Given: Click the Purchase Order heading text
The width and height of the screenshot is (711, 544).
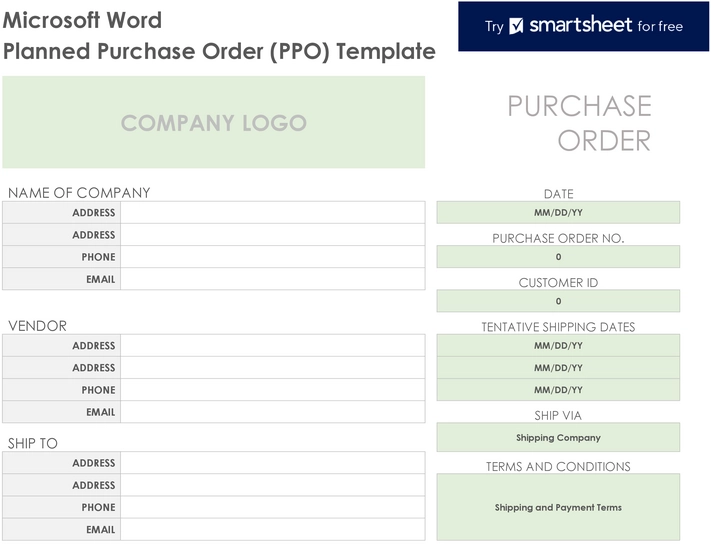Looking at the screenshot, I should (579, 123).
